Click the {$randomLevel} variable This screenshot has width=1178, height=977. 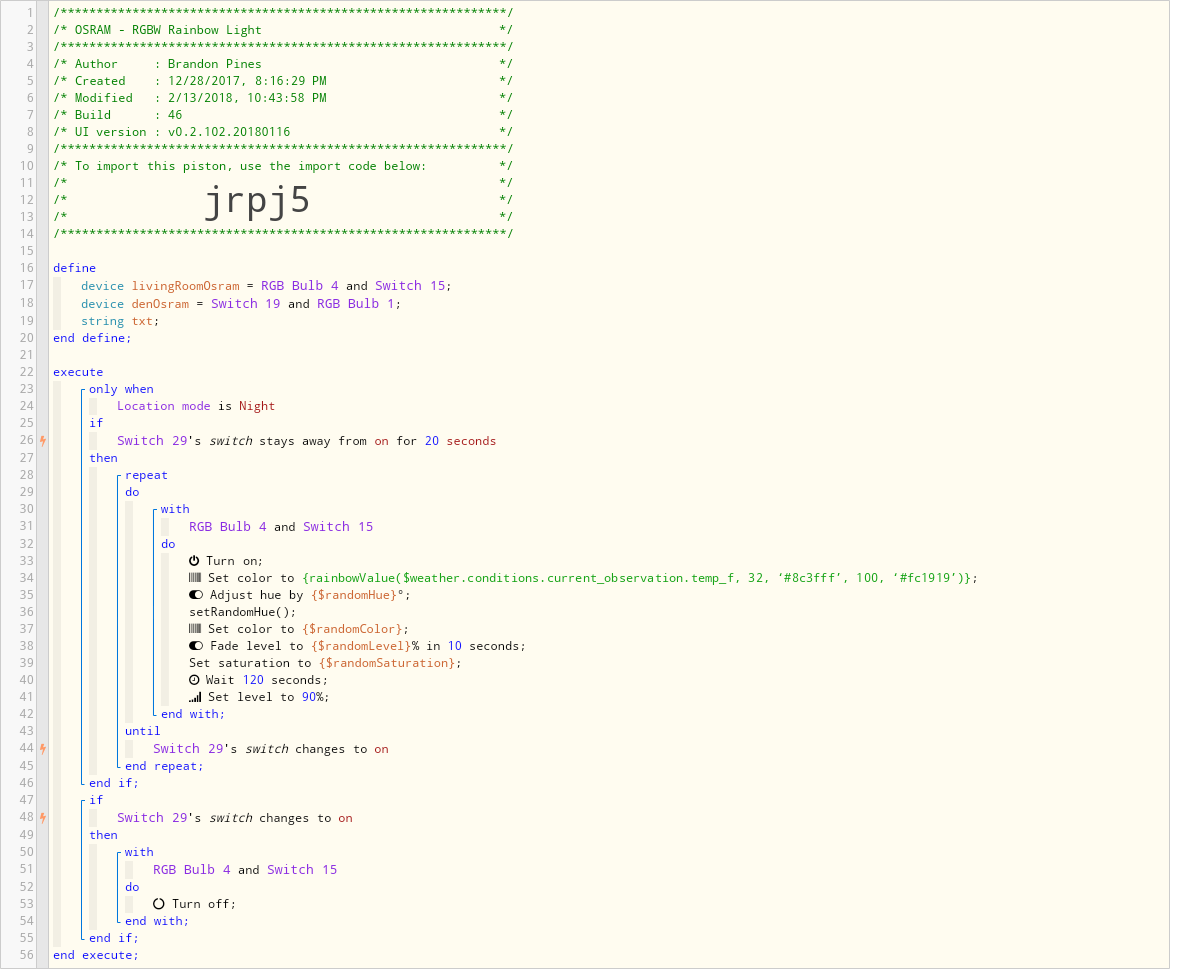pyautogui.click(x=361, y=647)
